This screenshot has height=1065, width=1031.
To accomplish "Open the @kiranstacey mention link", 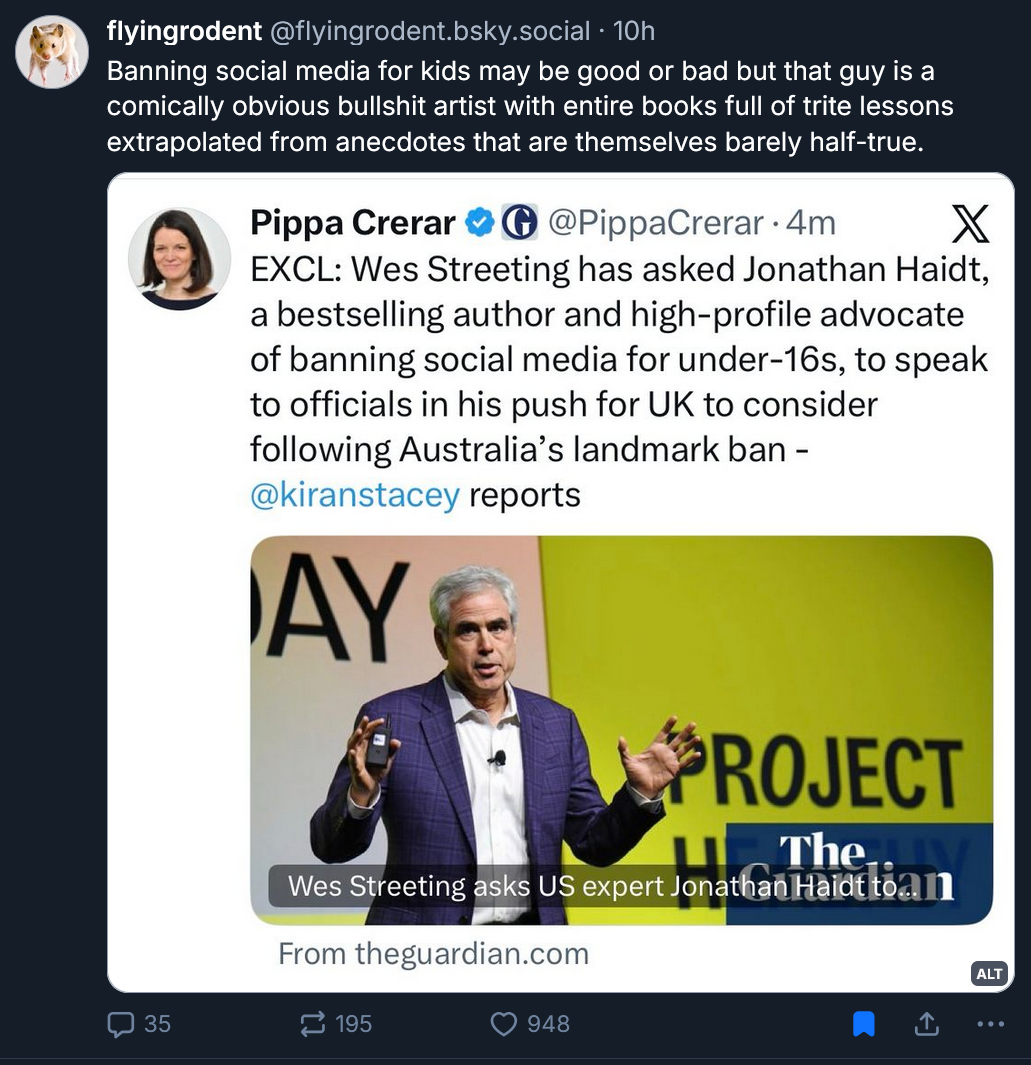I will tap(355, 495).
